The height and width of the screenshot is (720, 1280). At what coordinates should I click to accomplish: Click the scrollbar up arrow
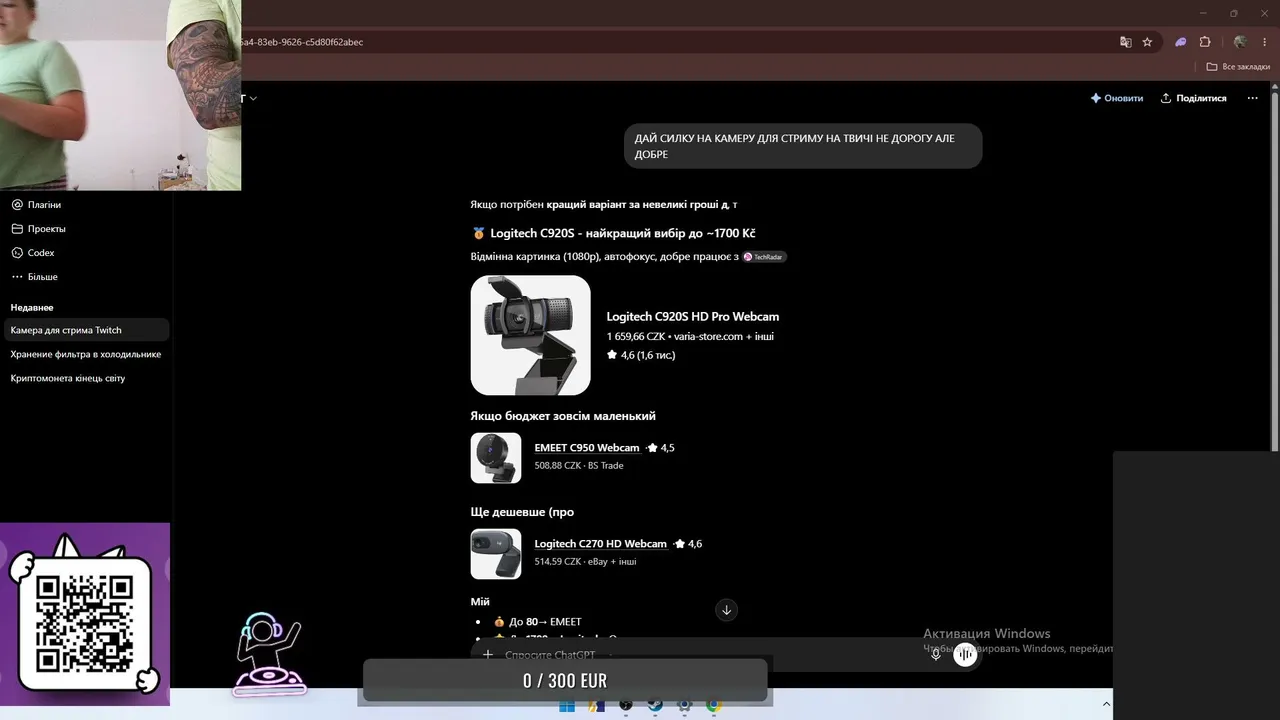pos(1274,87)
